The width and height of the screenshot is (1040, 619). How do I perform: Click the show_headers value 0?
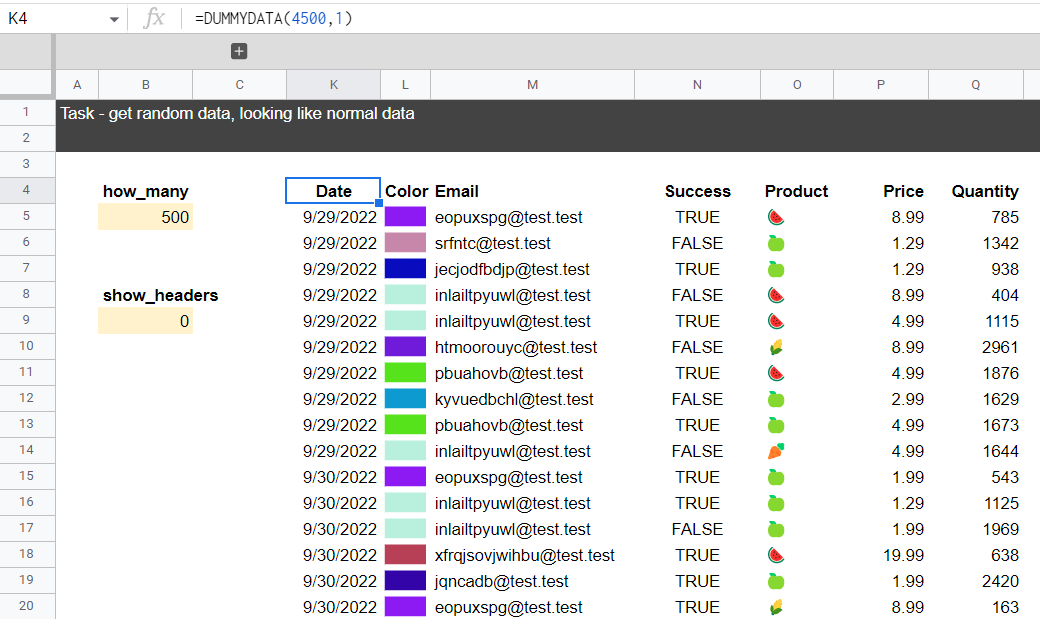[x=145, y=321]
